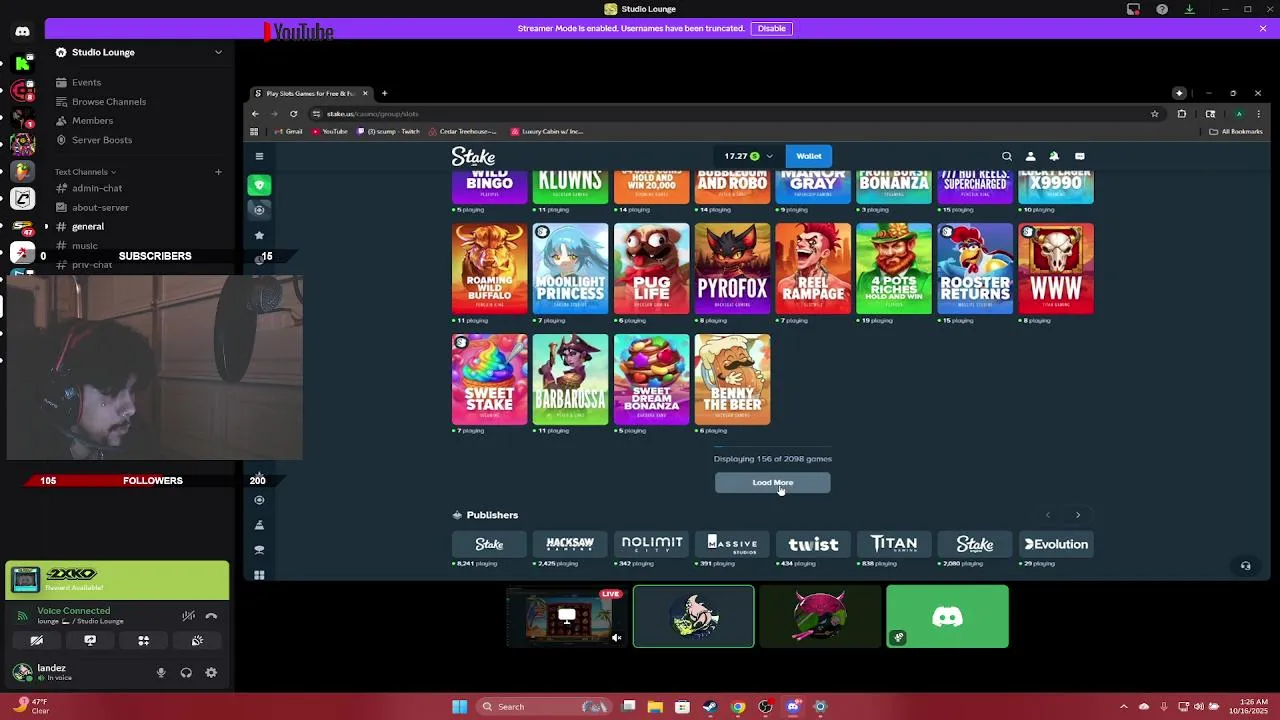This screenshot has width=1280, height=720.
Task: Select the general channel
Action: click(x=88, y=226)
